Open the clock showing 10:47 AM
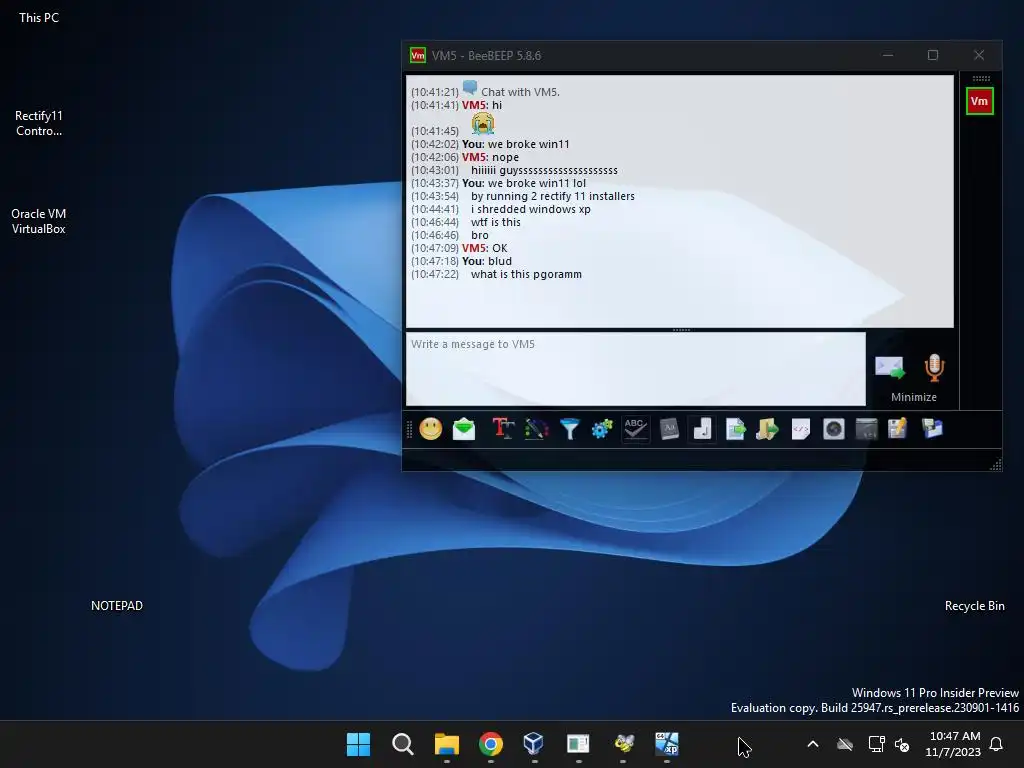Viewport: 1024px width, 768px height. tap(954, 744)
